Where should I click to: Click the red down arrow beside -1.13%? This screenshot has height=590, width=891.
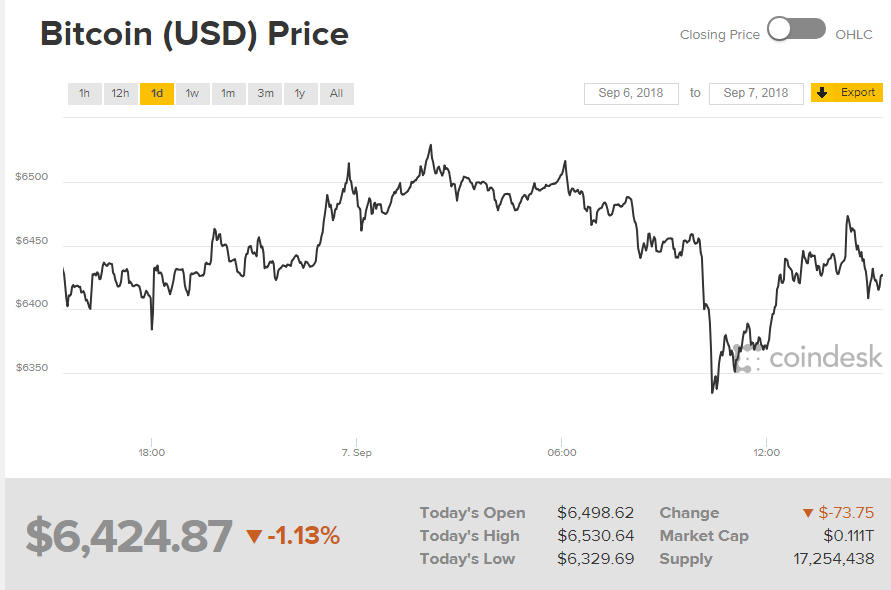coord(254,537)
